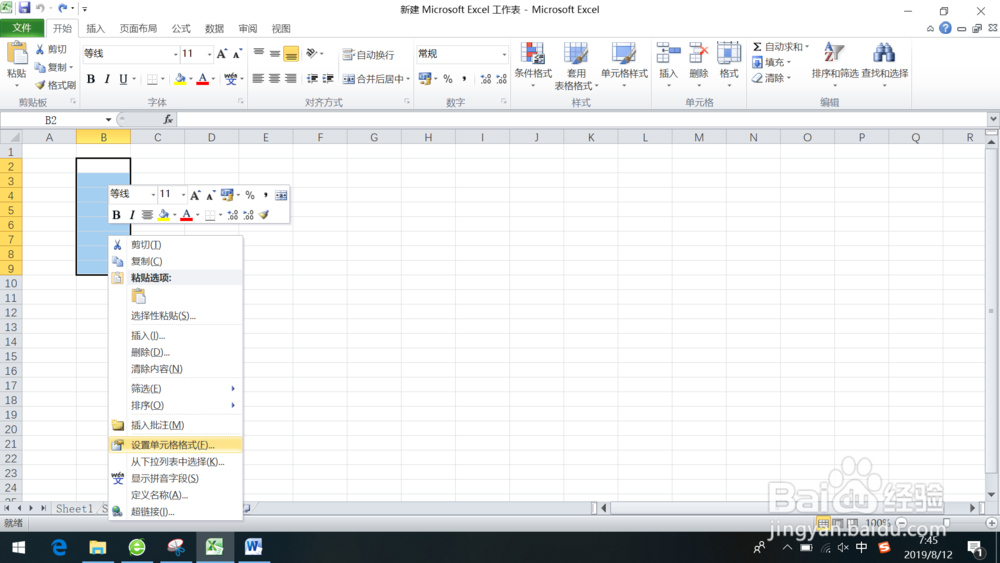This screenshot has height=563, width=1000.
Task: Toggle Underline in the ribbon
Action: tap(123, 79)
